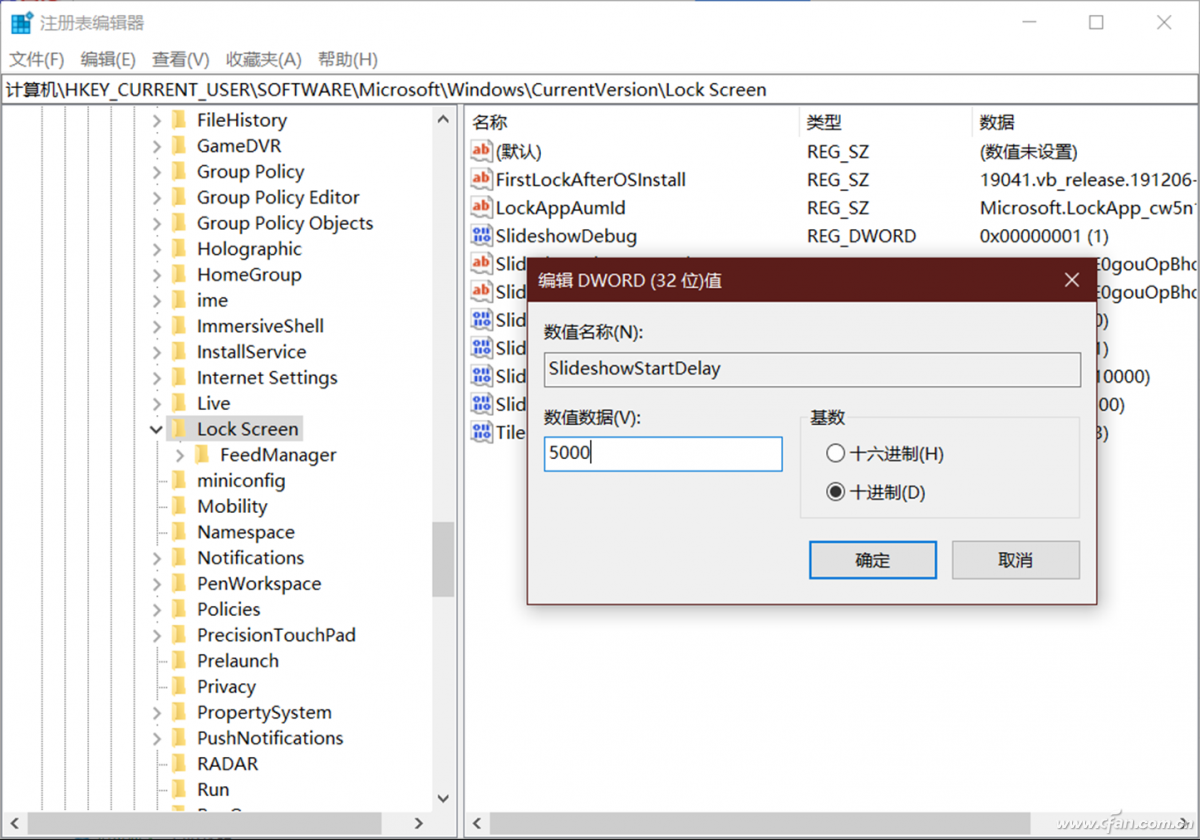Select 十六进制(H) hexadecimal radio button
1200x840 pixels.
[x=836, y=454]
